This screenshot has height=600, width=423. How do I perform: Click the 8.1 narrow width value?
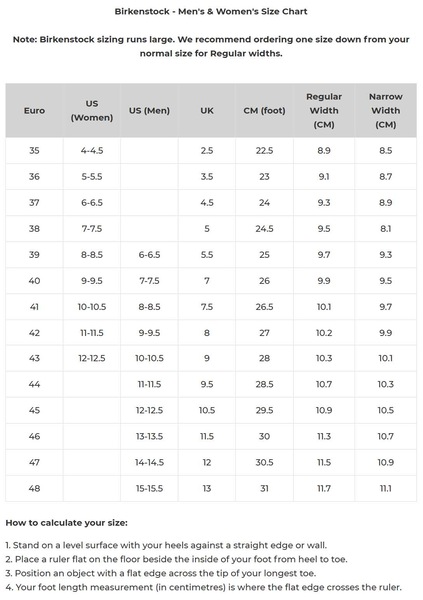(x=385, y=229)
